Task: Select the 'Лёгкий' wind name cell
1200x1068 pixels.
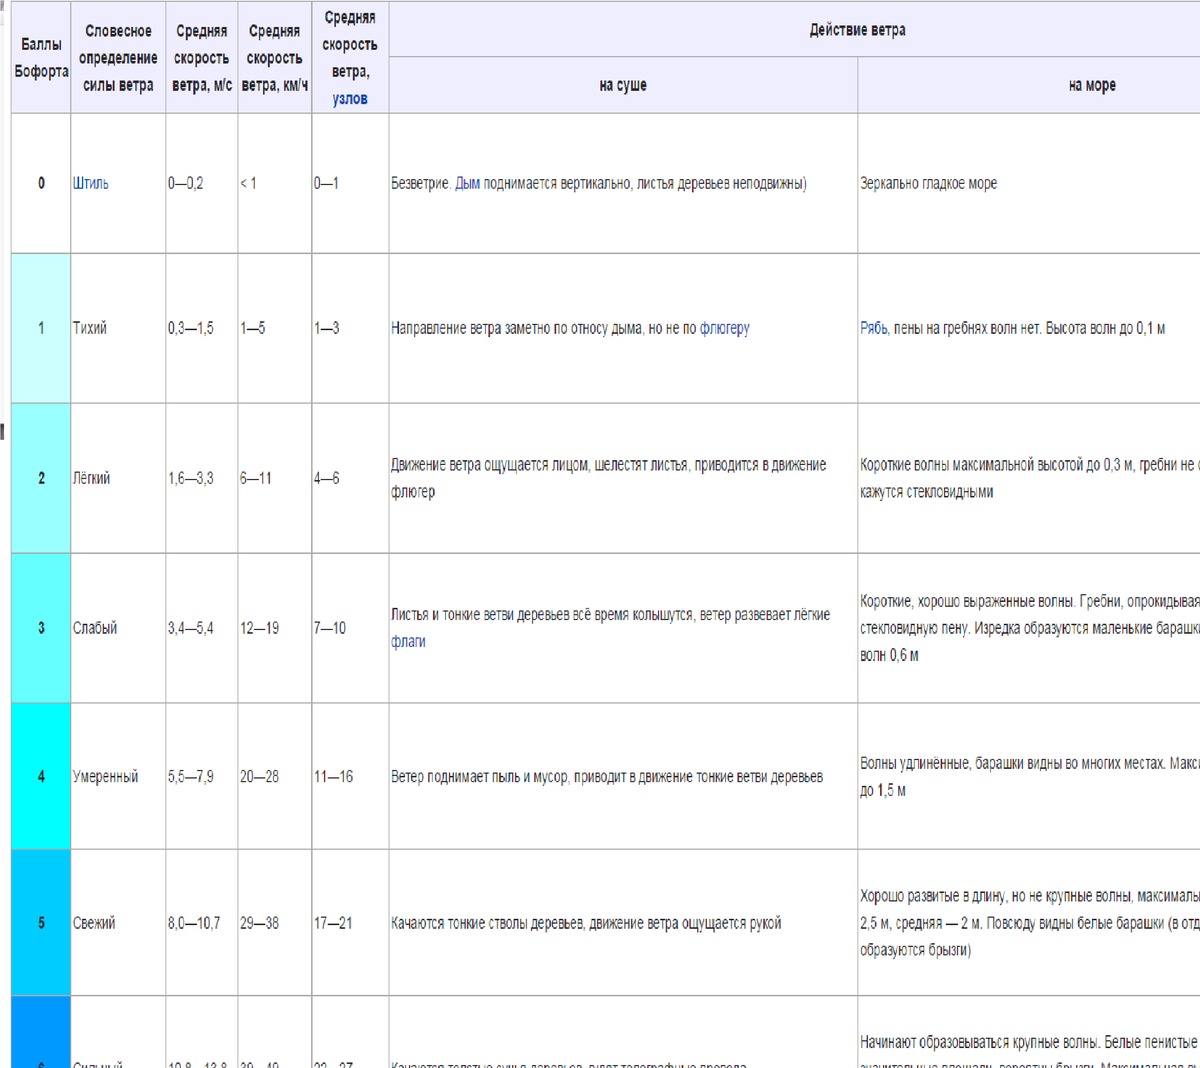Action: 118,478
